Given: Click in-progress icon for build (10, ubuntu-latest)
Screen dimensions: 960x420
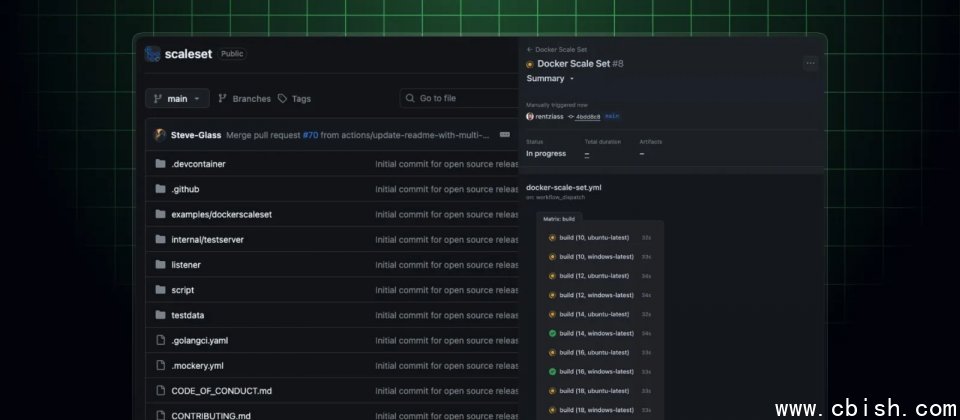Looking at the screenshot, I should pos(552,238).
